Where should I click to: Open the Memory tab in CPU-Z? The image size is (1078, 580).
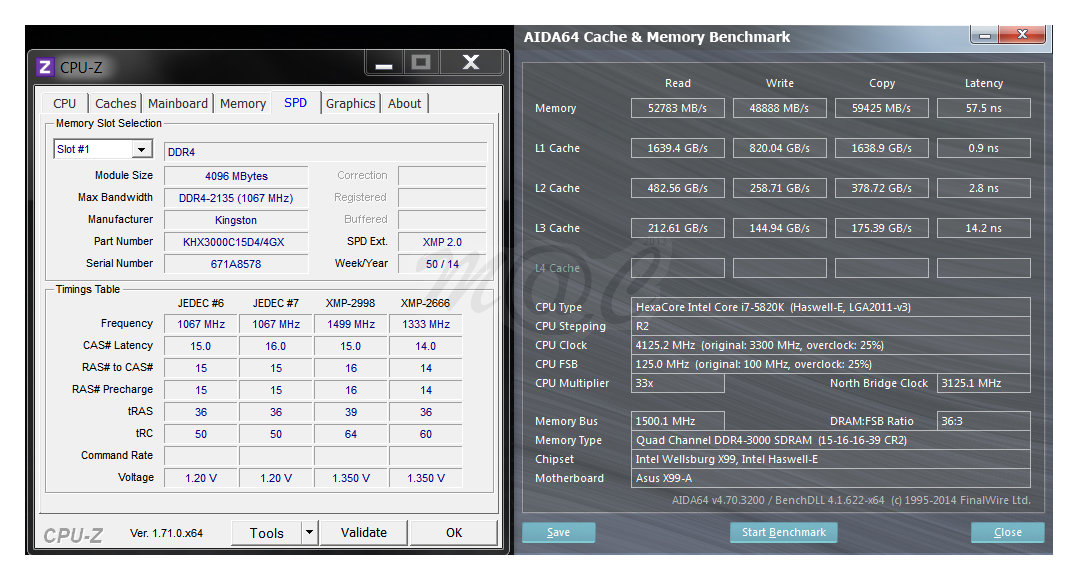pos(243,104)
